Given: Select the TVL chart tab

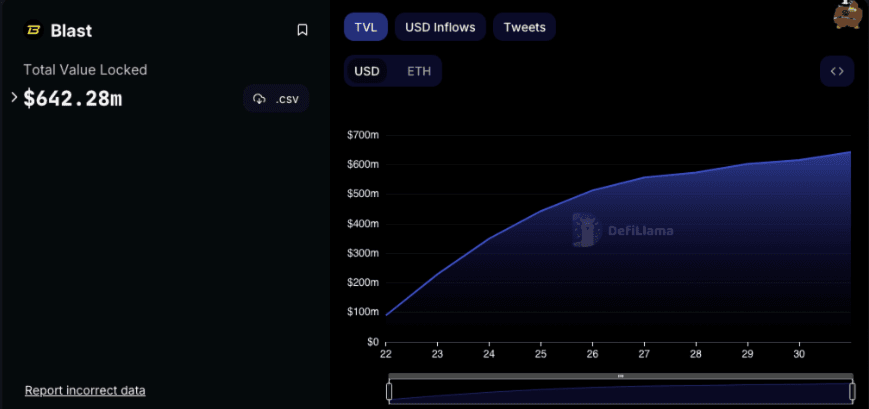Looking at the screenshot, I should coord(366,27).
